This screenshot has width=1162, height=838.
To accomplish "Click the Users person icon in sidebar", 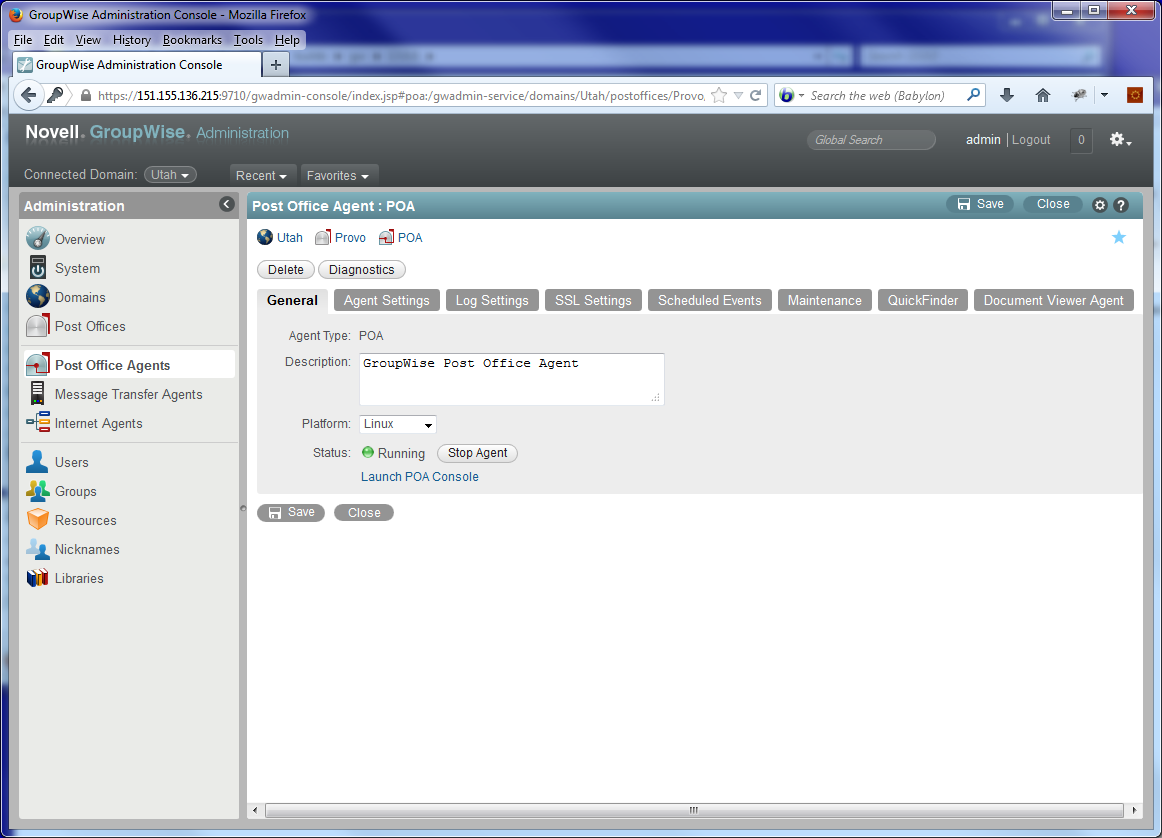I will pyautogui.click(x=38, y=462).
